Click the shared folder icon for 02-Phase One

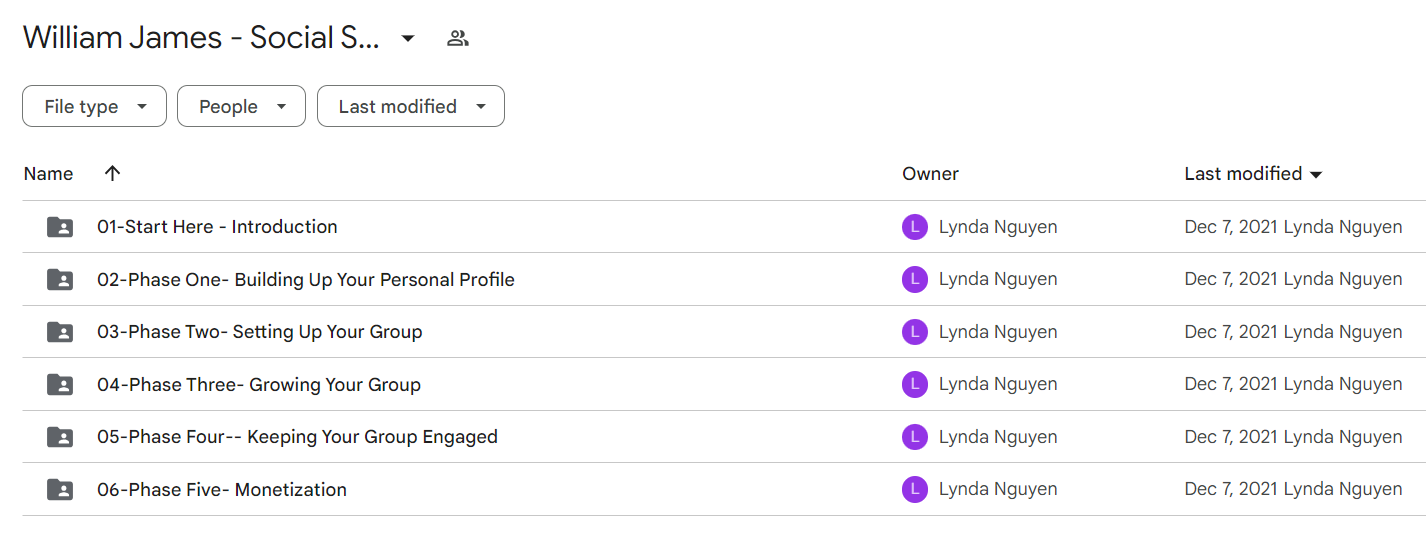(x=60, y=280)
